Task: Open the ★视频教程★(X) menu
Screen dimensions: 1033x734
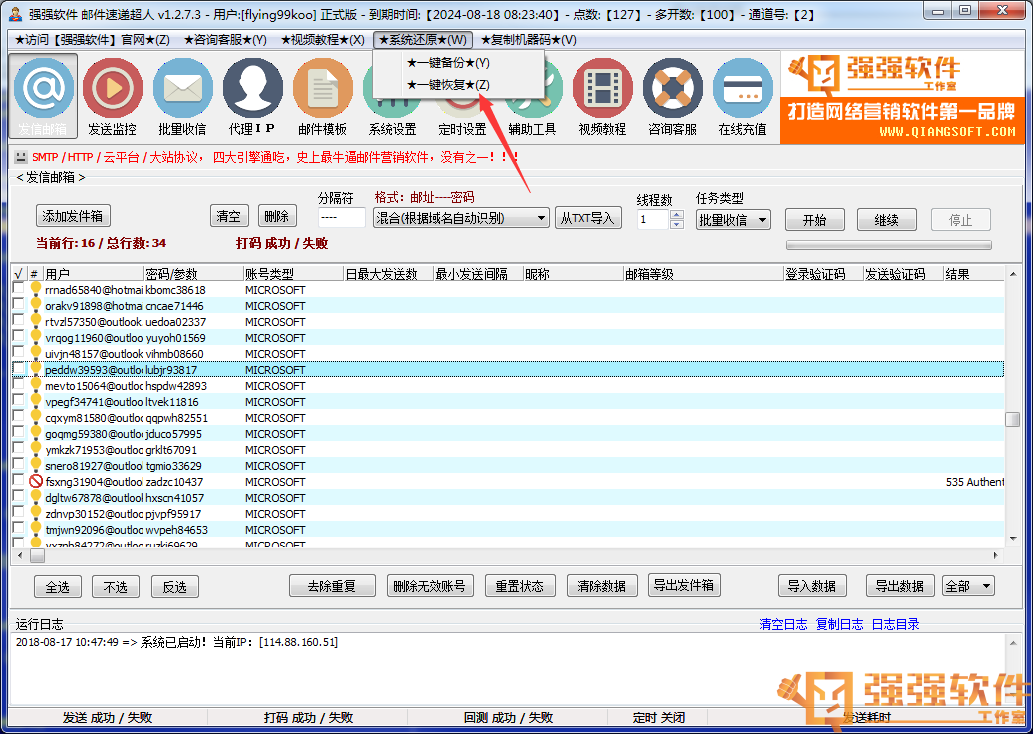Action: coord(323,40)
